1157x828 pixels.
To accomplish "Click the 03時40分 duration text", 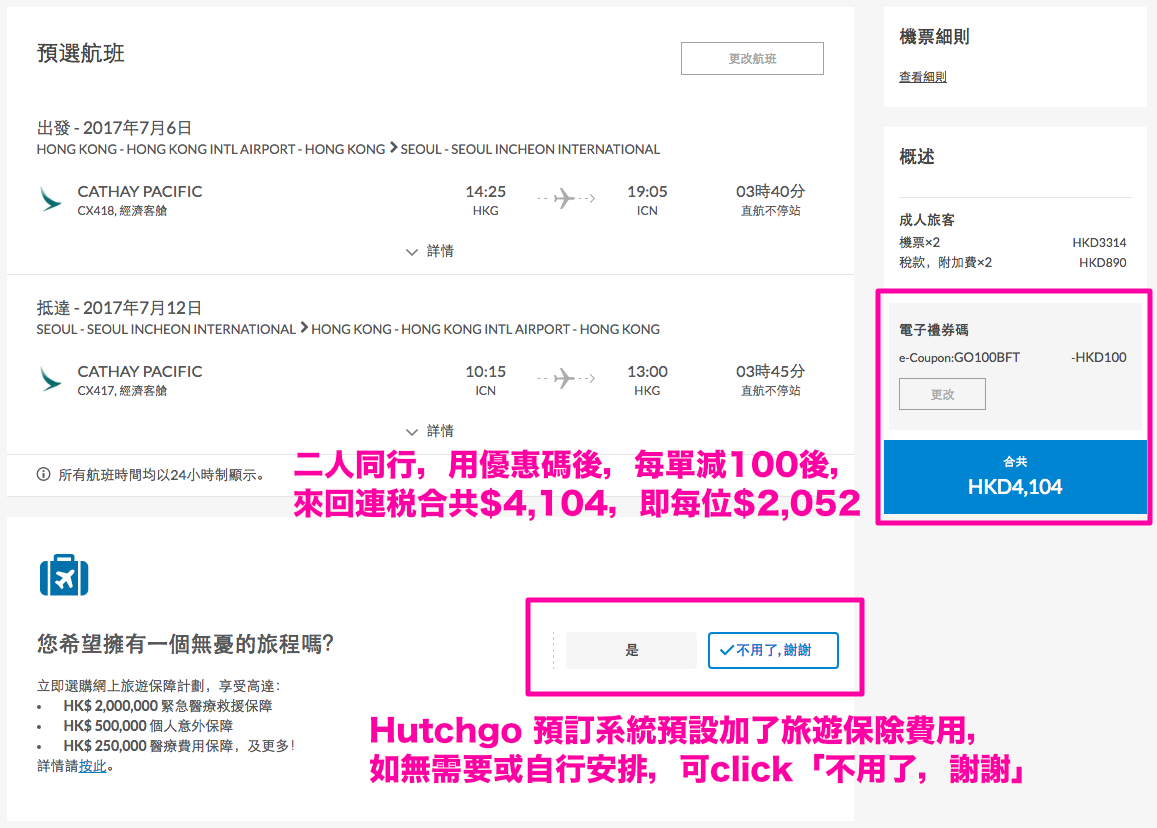I will [x=770, y=191].
